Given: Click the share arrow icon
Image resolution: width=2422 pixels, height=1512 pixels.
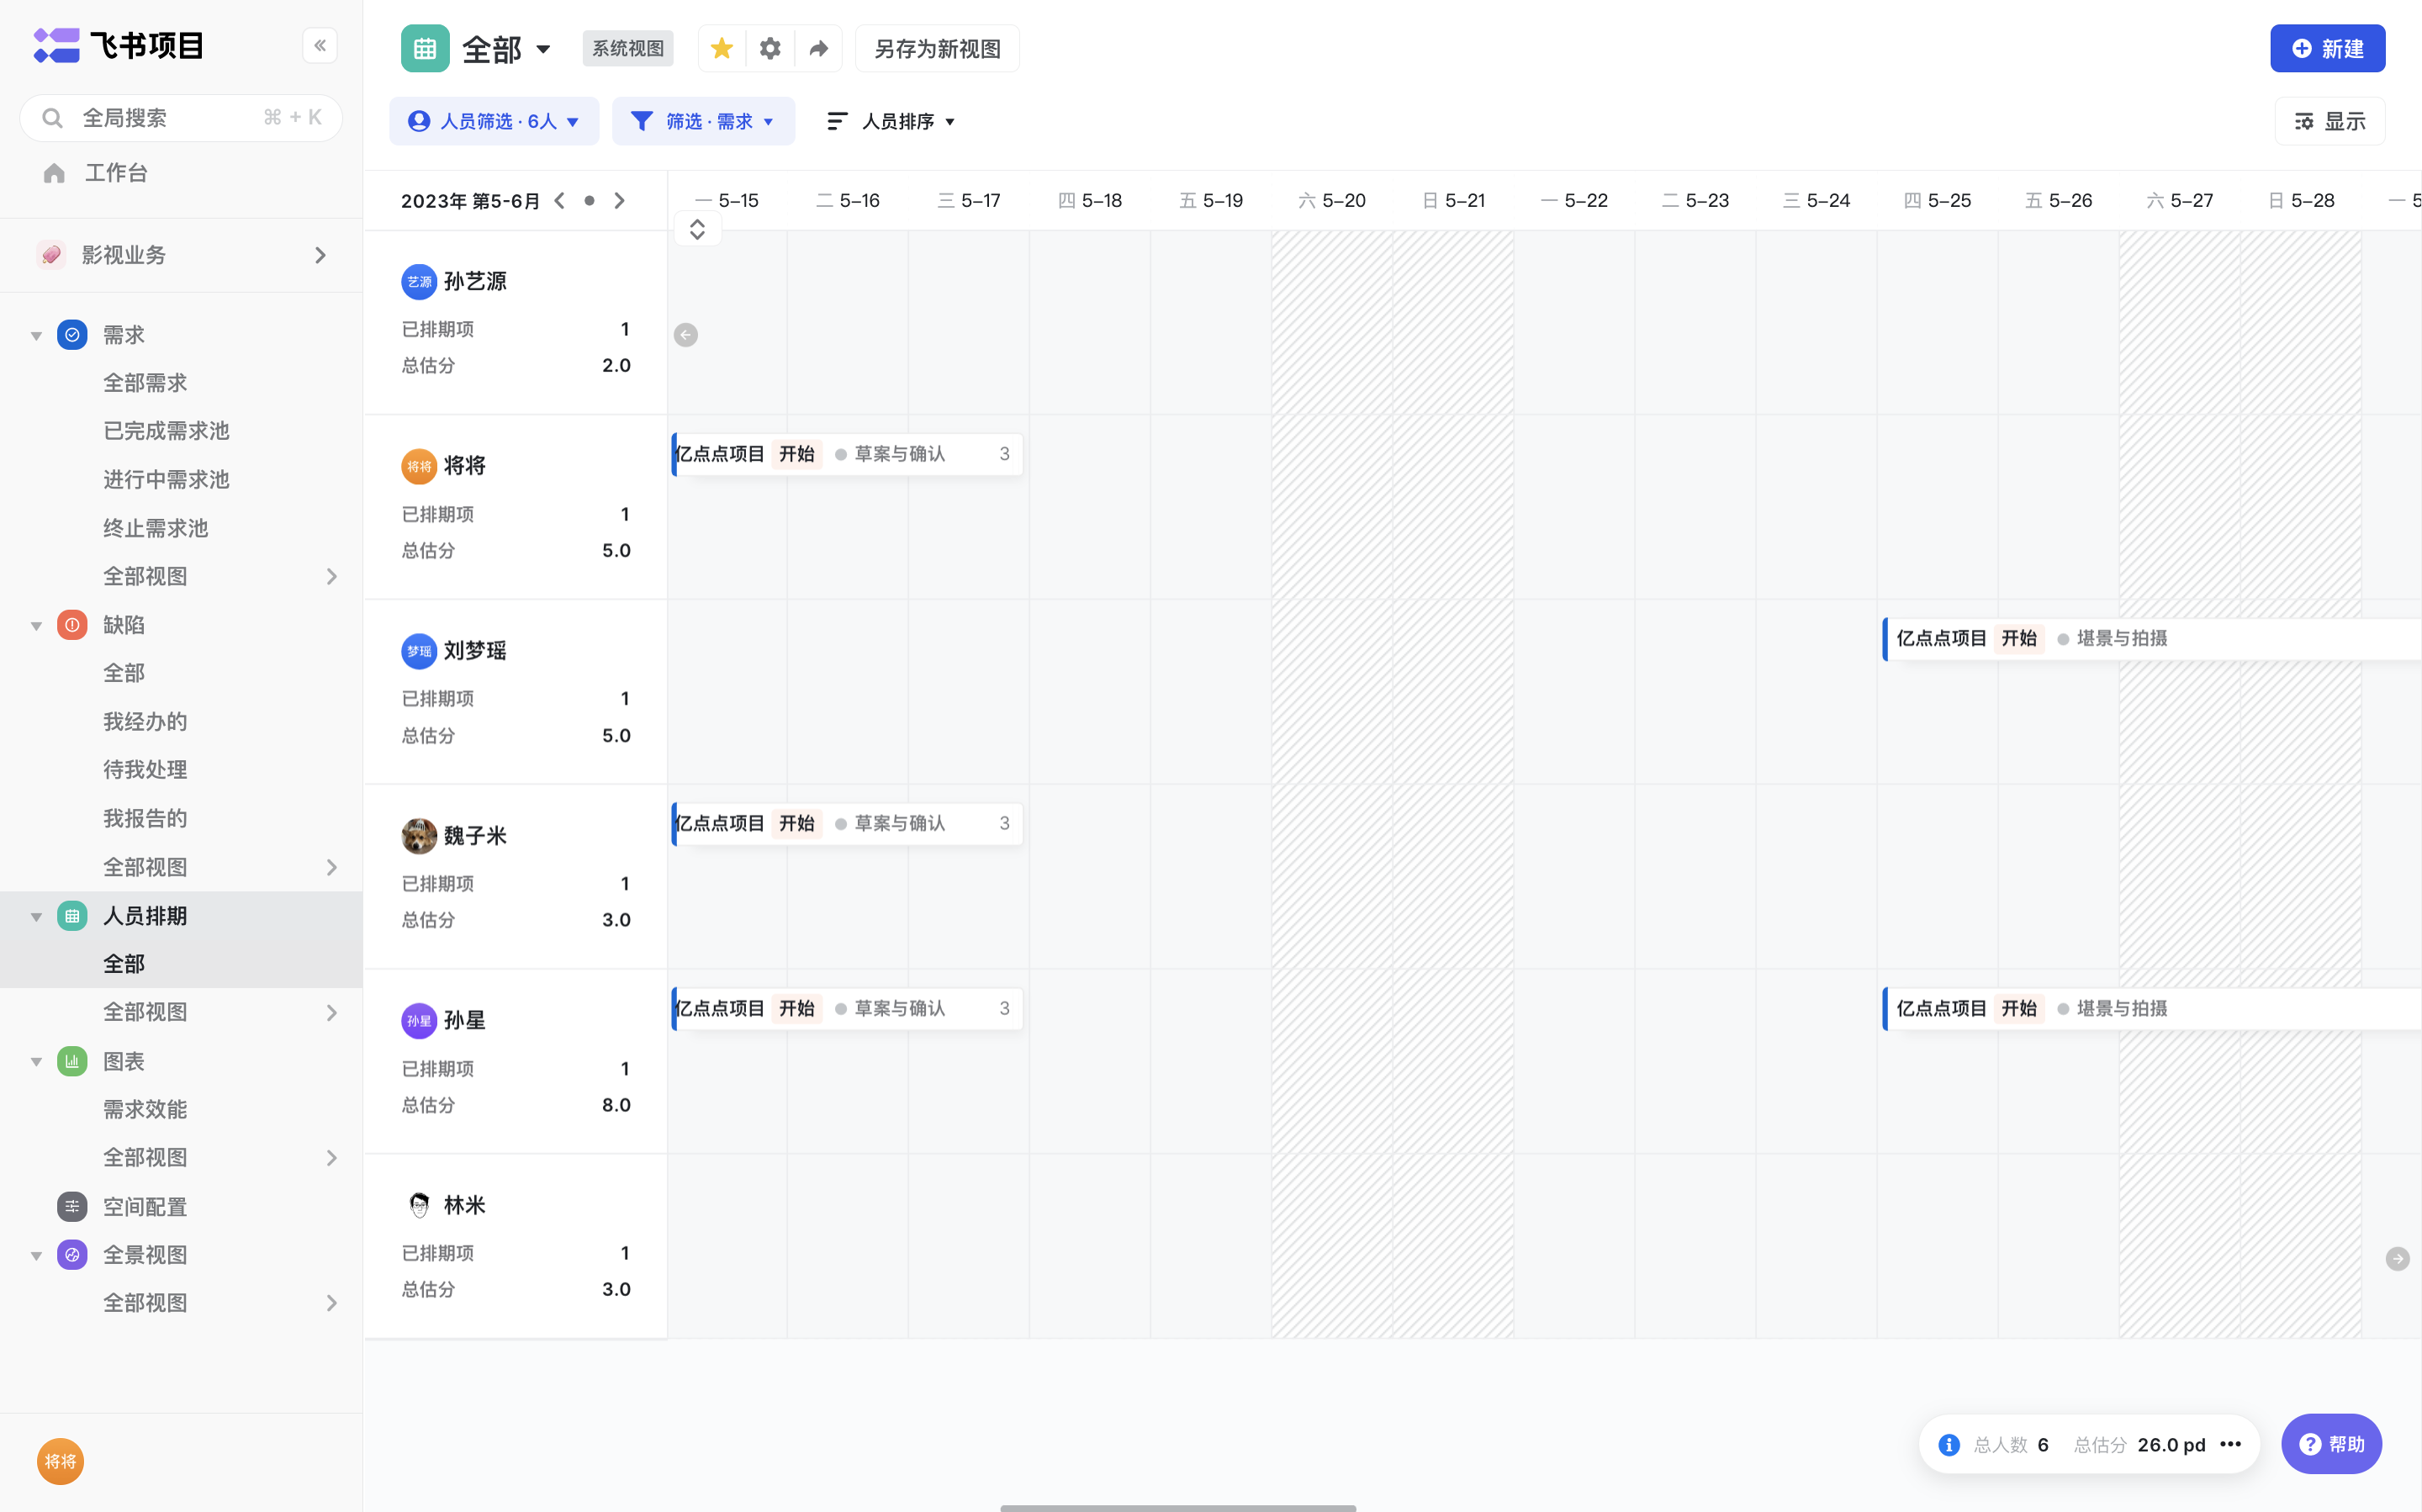Looking at the screenshot, I should pyautogui.click(x=818, y=48).
